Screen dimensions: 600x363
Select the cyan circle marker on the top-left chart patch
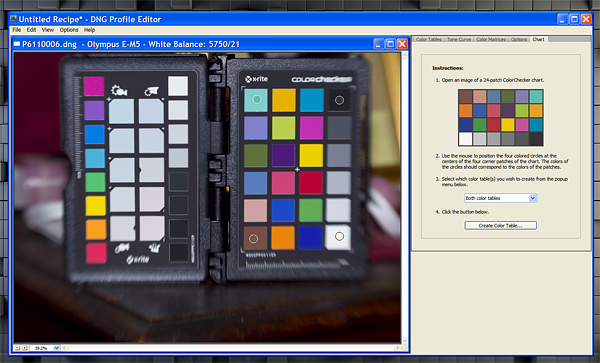pos(257,99)
